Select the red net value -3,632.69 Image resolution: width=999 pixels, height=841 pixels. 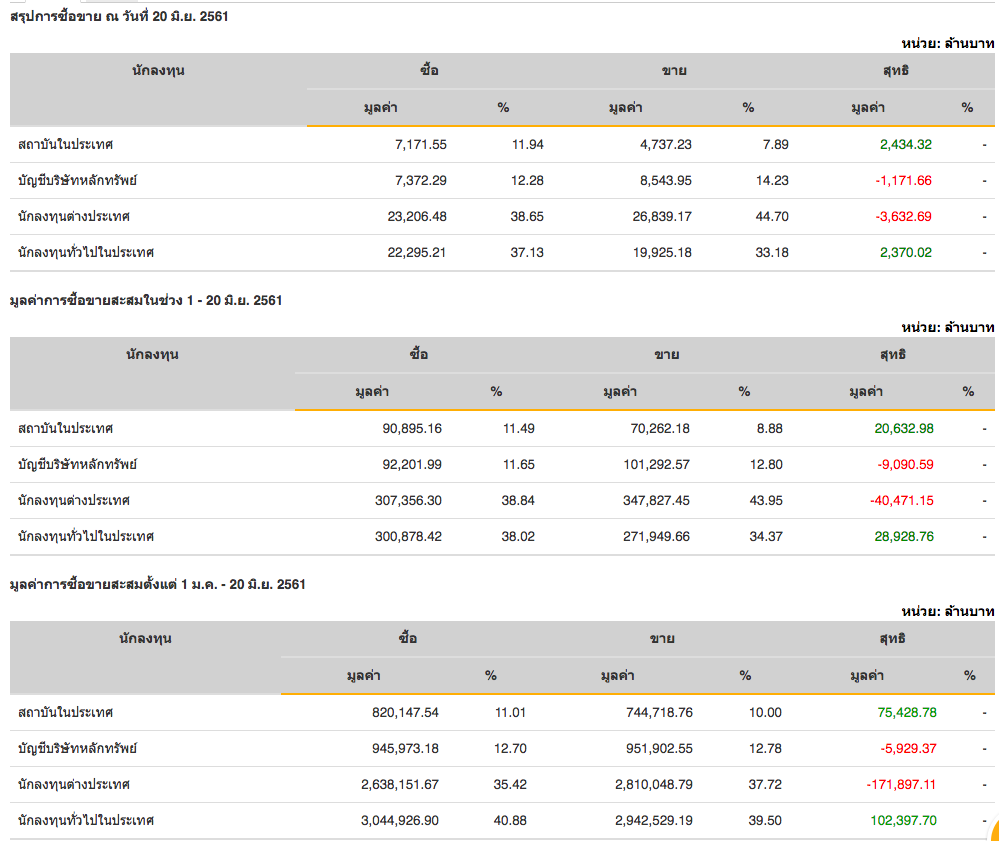tap(903, 216)
